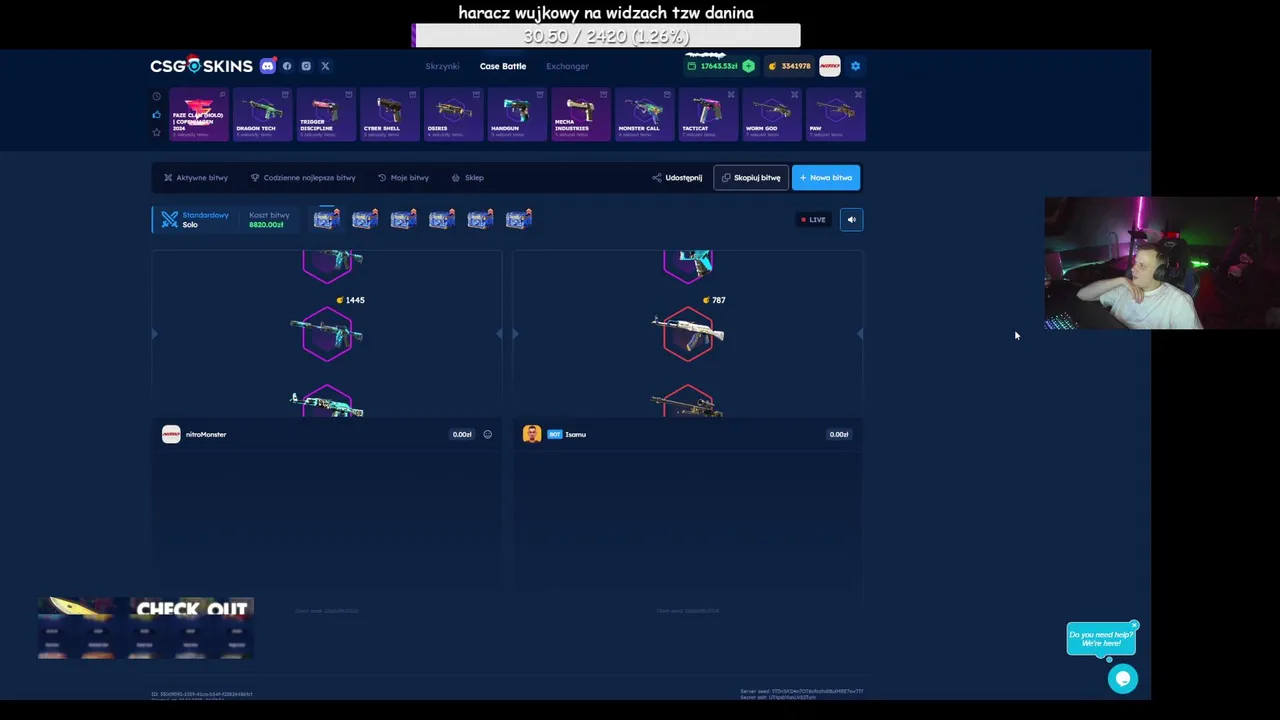The width and height of the screenshot is (1280, 720).
Task: Open the Monster Call drop card
Action: tap(644, 114)
